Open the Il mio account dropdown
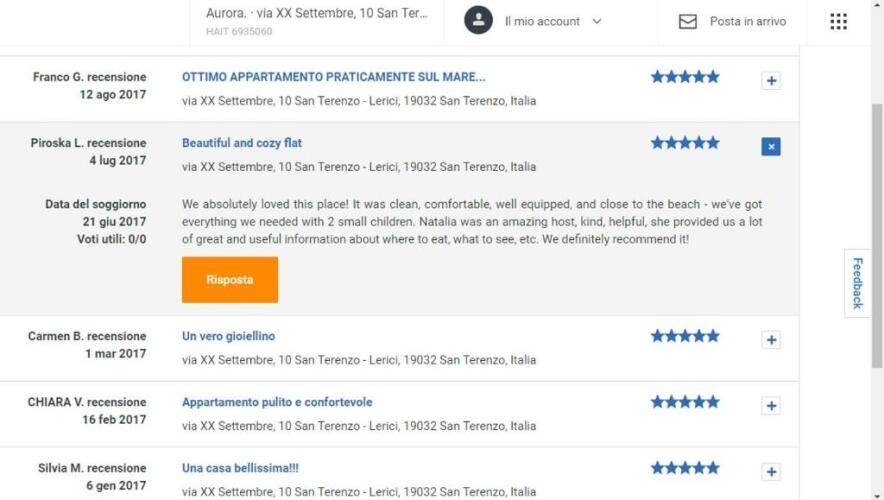The image size is (884, 500). point(553,21)
